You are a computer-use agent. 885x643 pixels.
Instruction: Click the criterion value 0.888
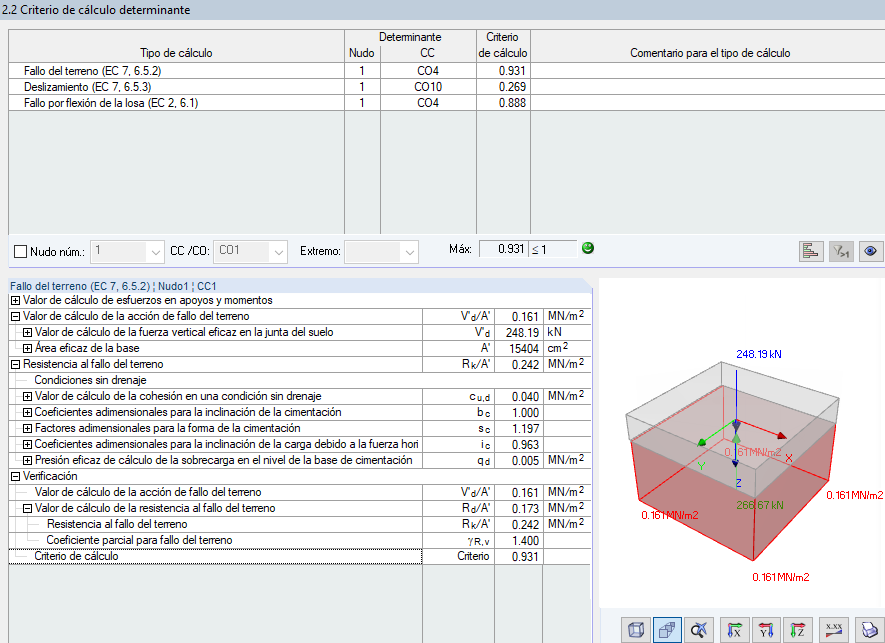click(x=503, y=103)
